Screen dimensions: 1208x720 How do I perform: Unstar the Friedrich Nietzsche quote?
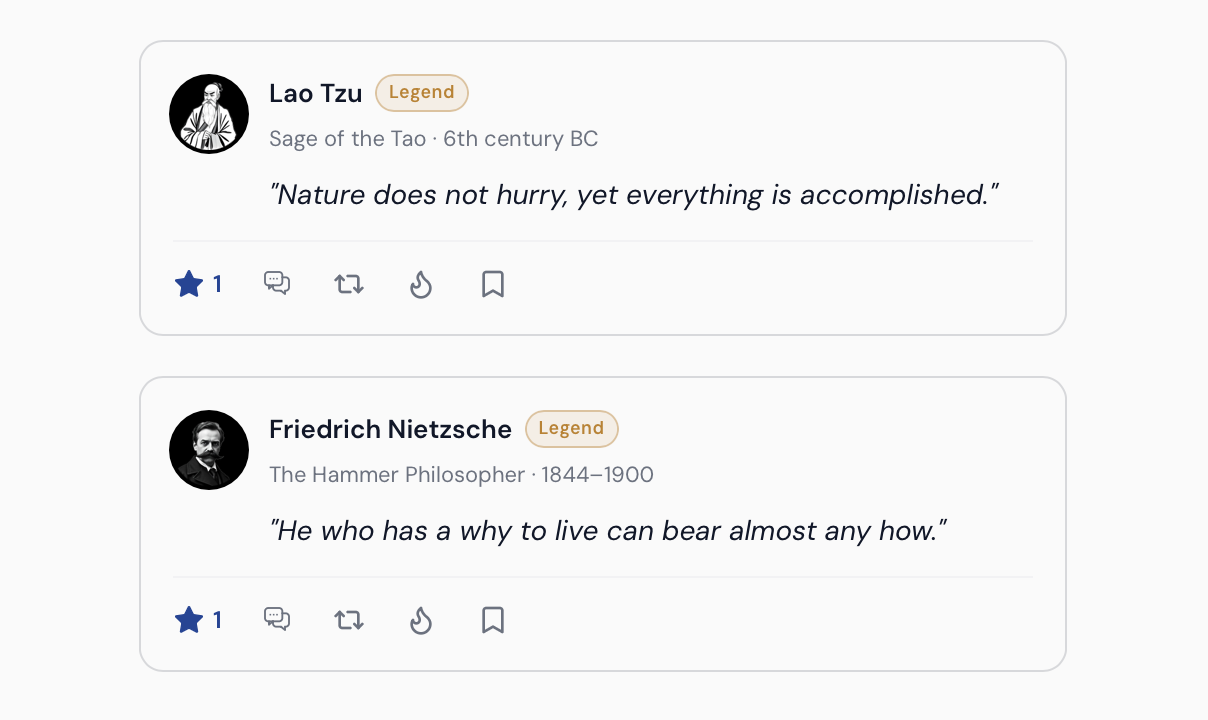198,621
